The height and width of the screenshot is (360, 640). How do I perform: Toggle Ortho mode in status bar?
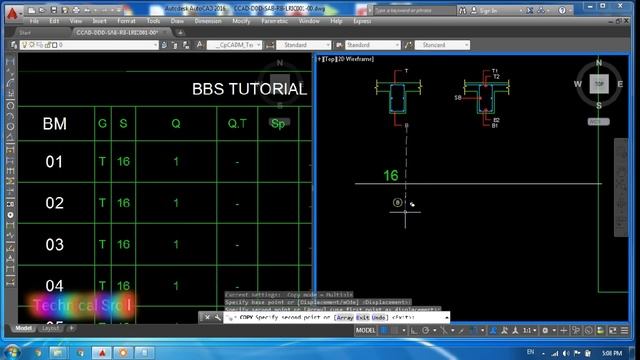(x=414, y=331)
